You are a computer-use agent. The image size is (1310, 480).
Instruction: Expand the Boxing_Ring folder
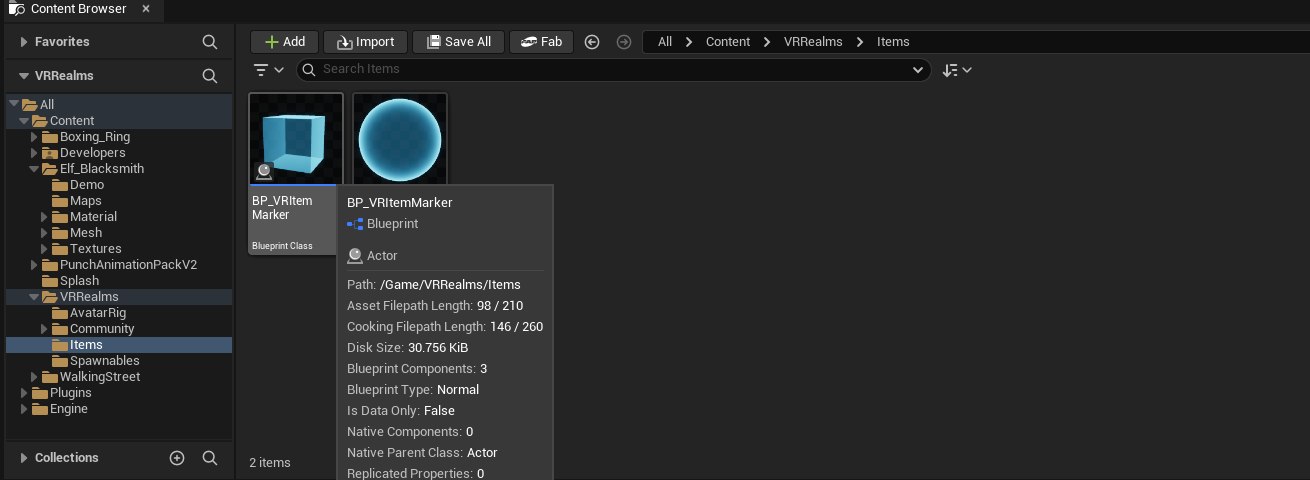click(34, 137)
